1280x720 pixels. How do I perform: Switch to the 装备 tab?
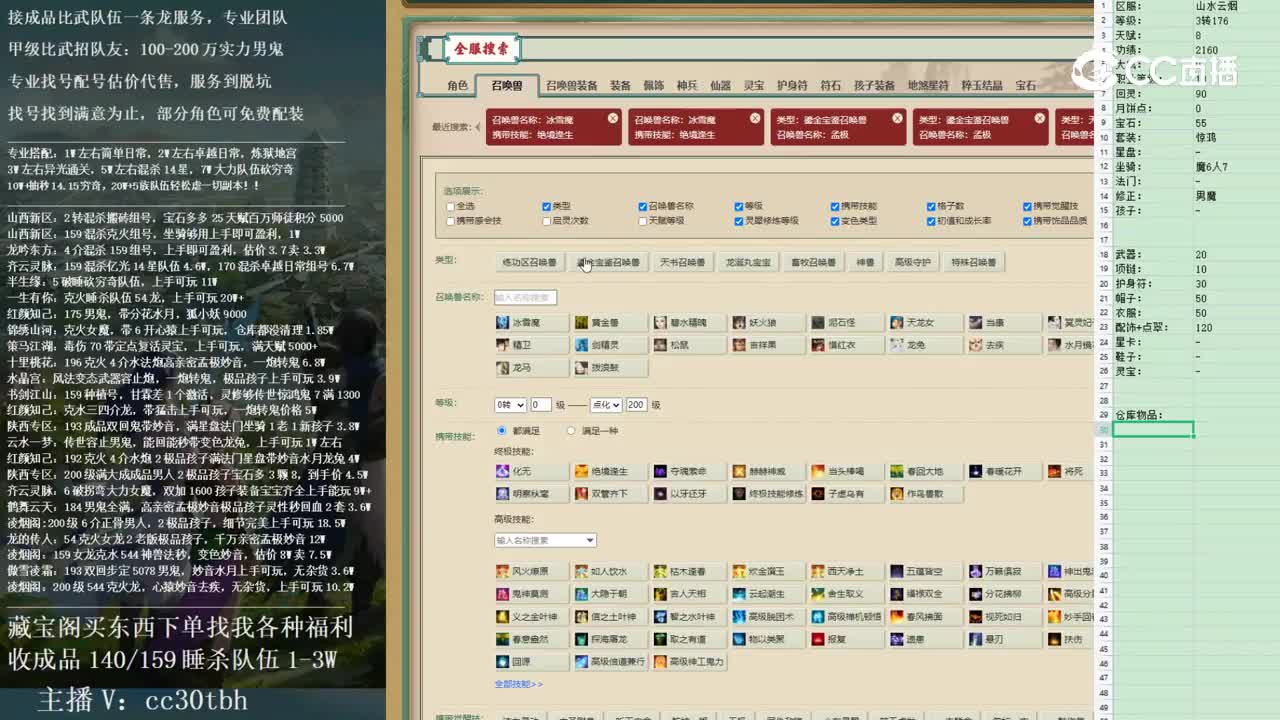pyautogui.click(x=620, y=86)
